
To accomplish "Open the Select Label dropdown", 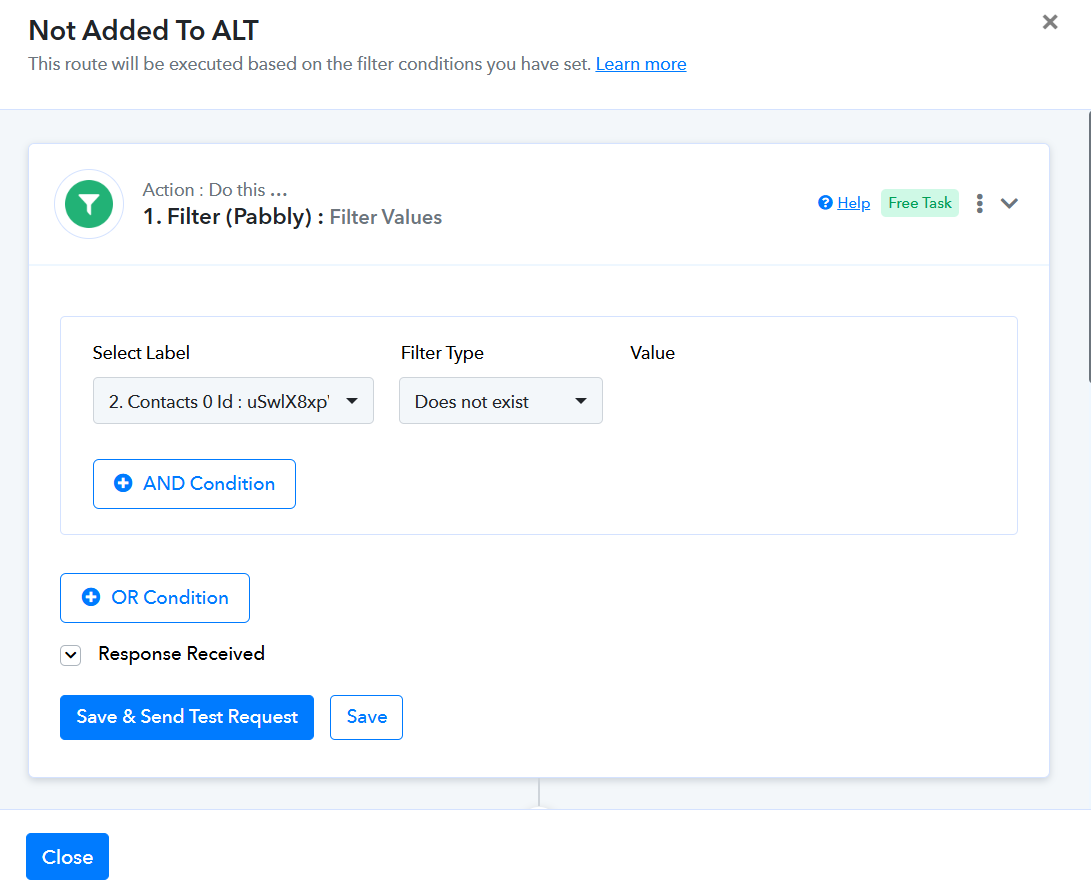I will [233, 401].
